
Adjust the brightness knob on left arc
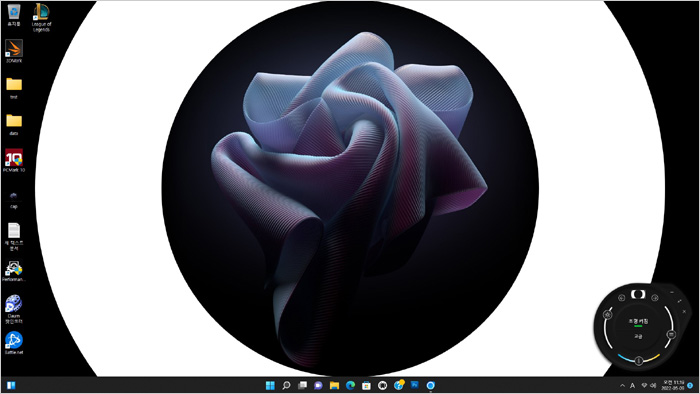click(x=608, y=314)
